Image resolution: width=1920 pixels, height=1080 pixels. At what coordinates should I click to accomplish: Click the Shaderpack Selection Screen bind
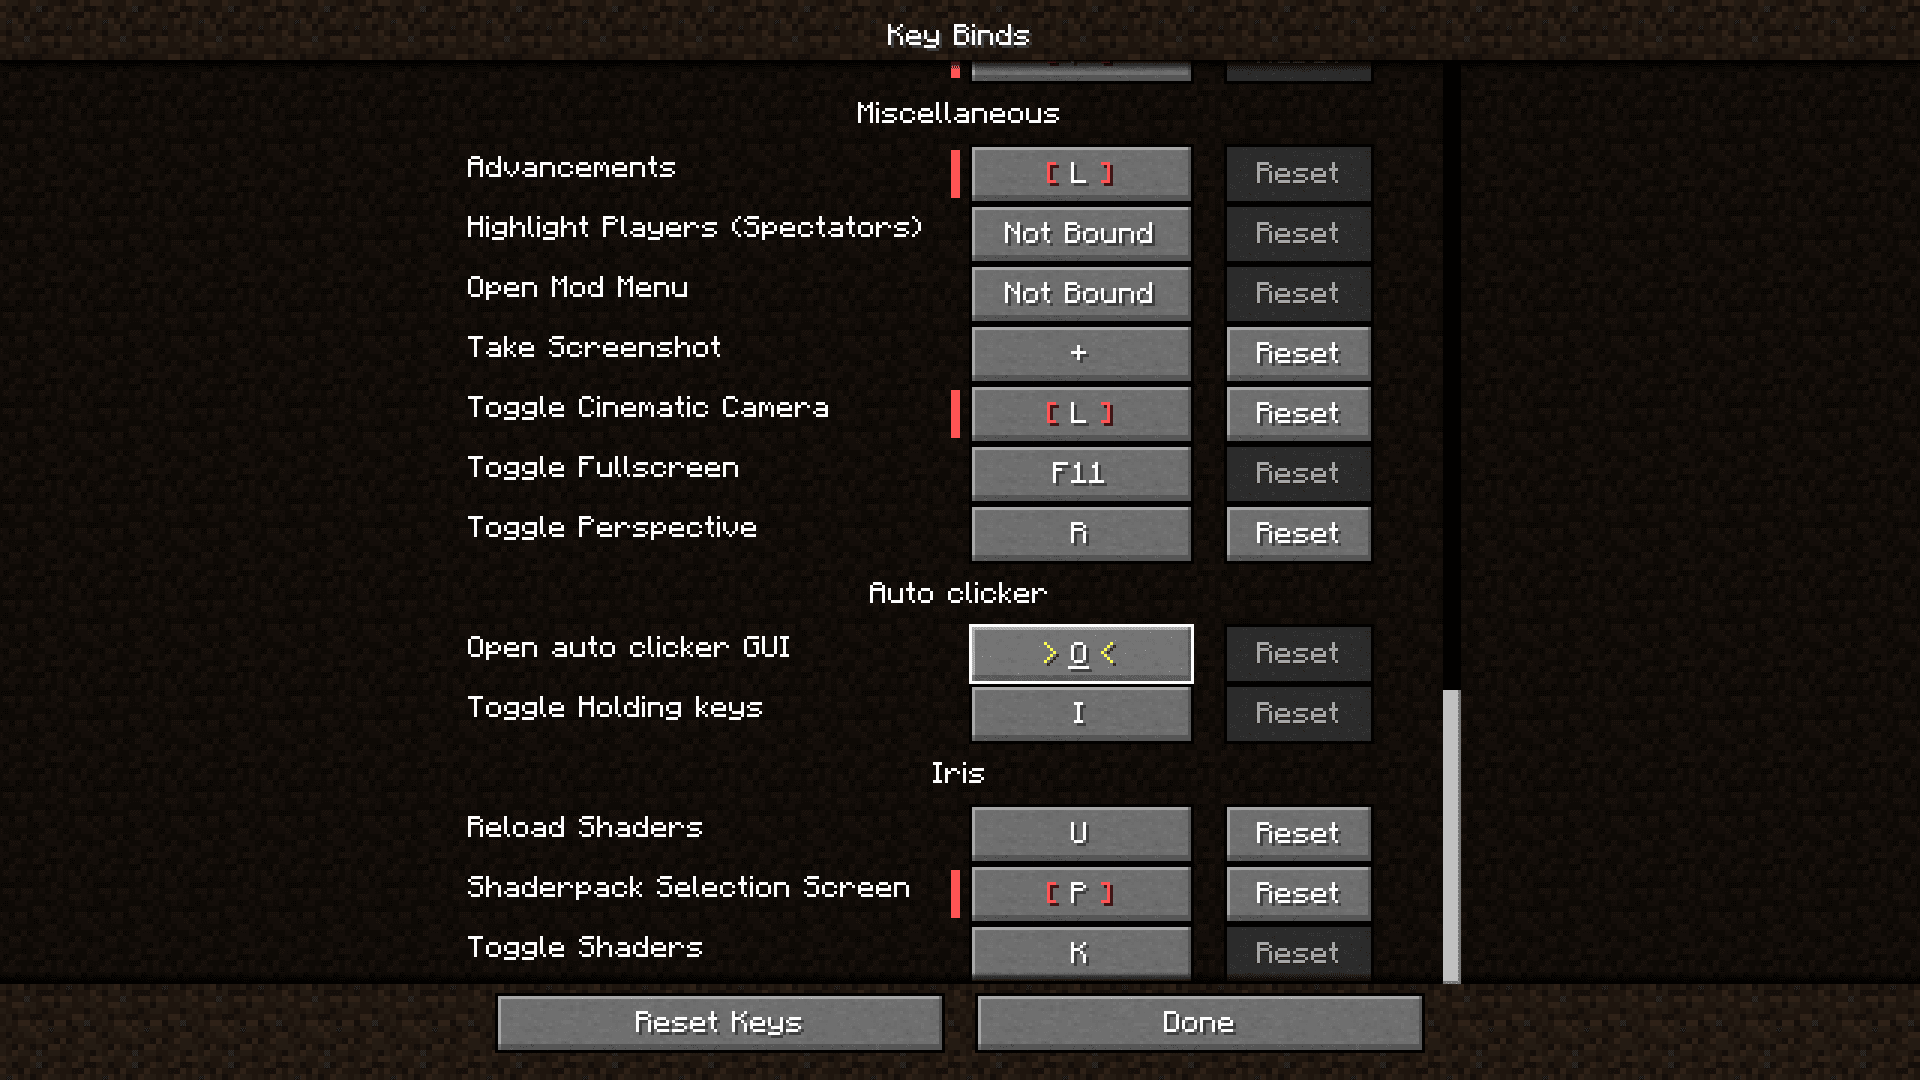(x=1080, y=893)
